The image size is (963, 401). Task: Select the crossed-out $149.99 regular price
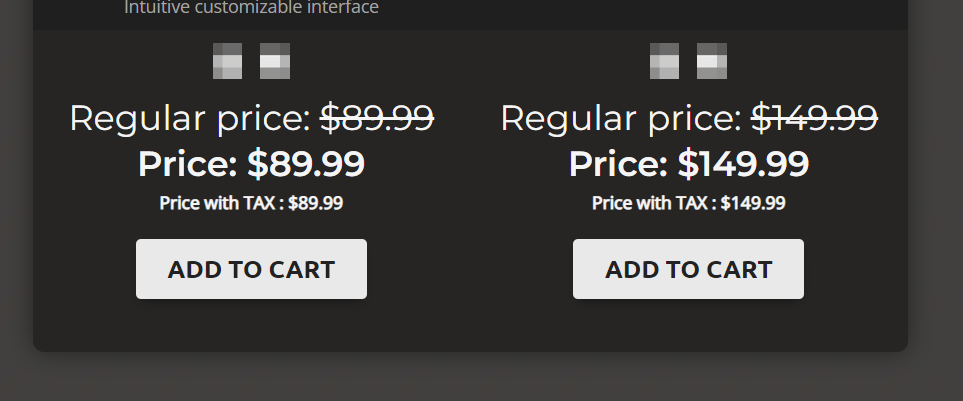814,118
